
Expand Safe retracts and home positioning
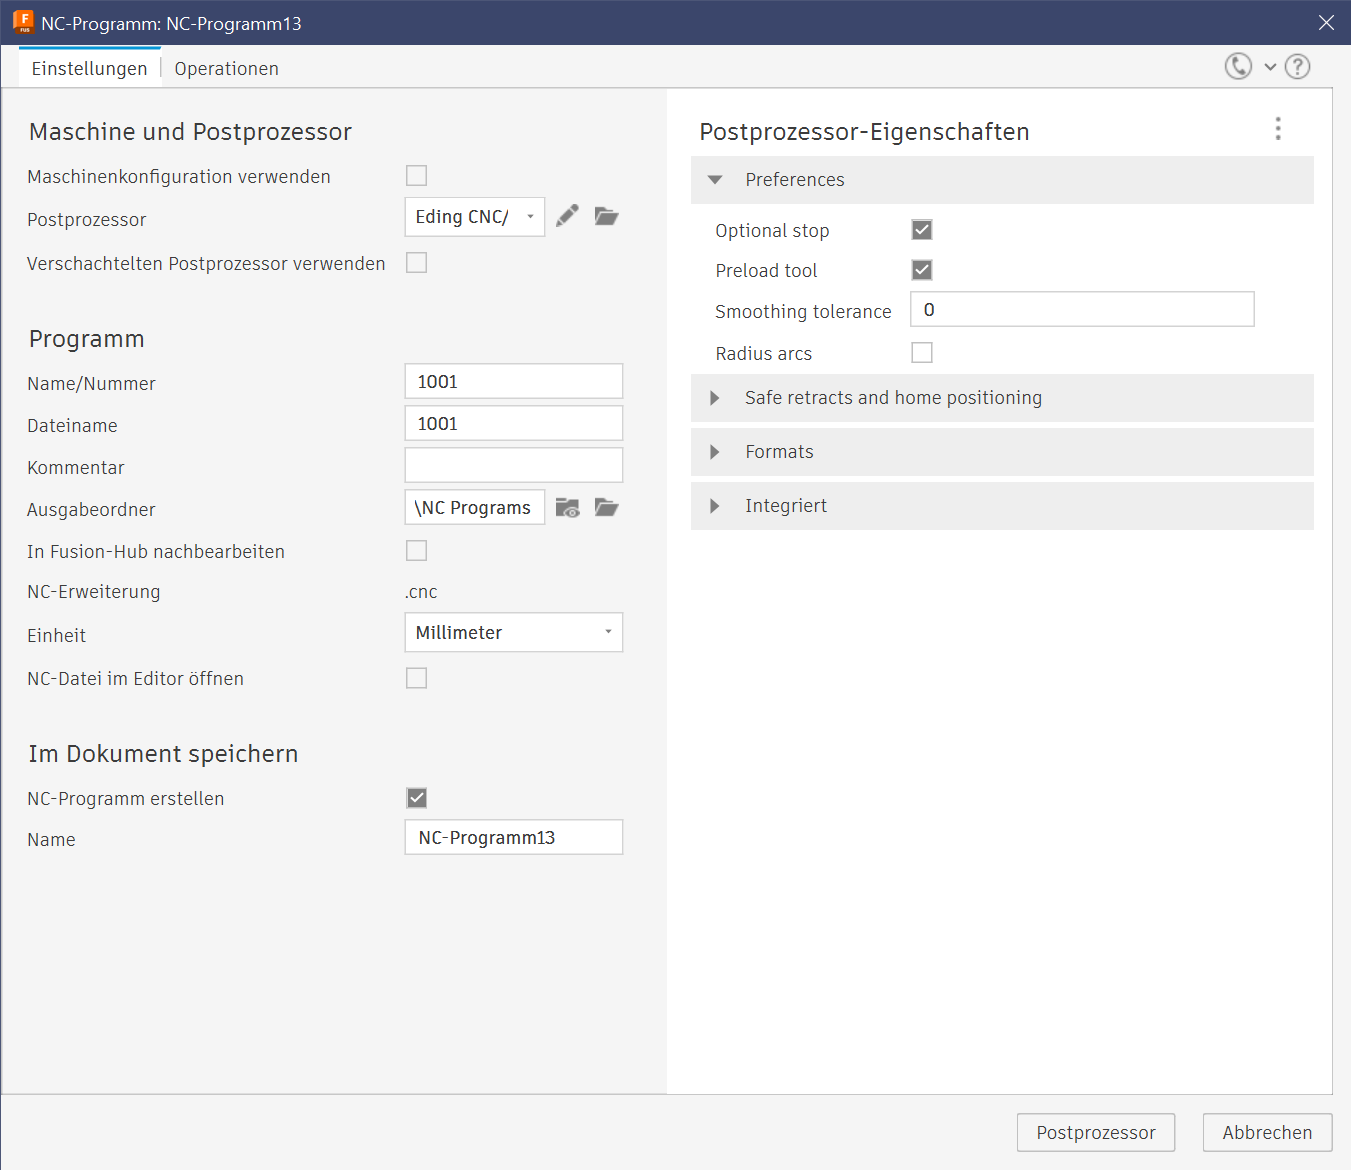click(1002, 398)
